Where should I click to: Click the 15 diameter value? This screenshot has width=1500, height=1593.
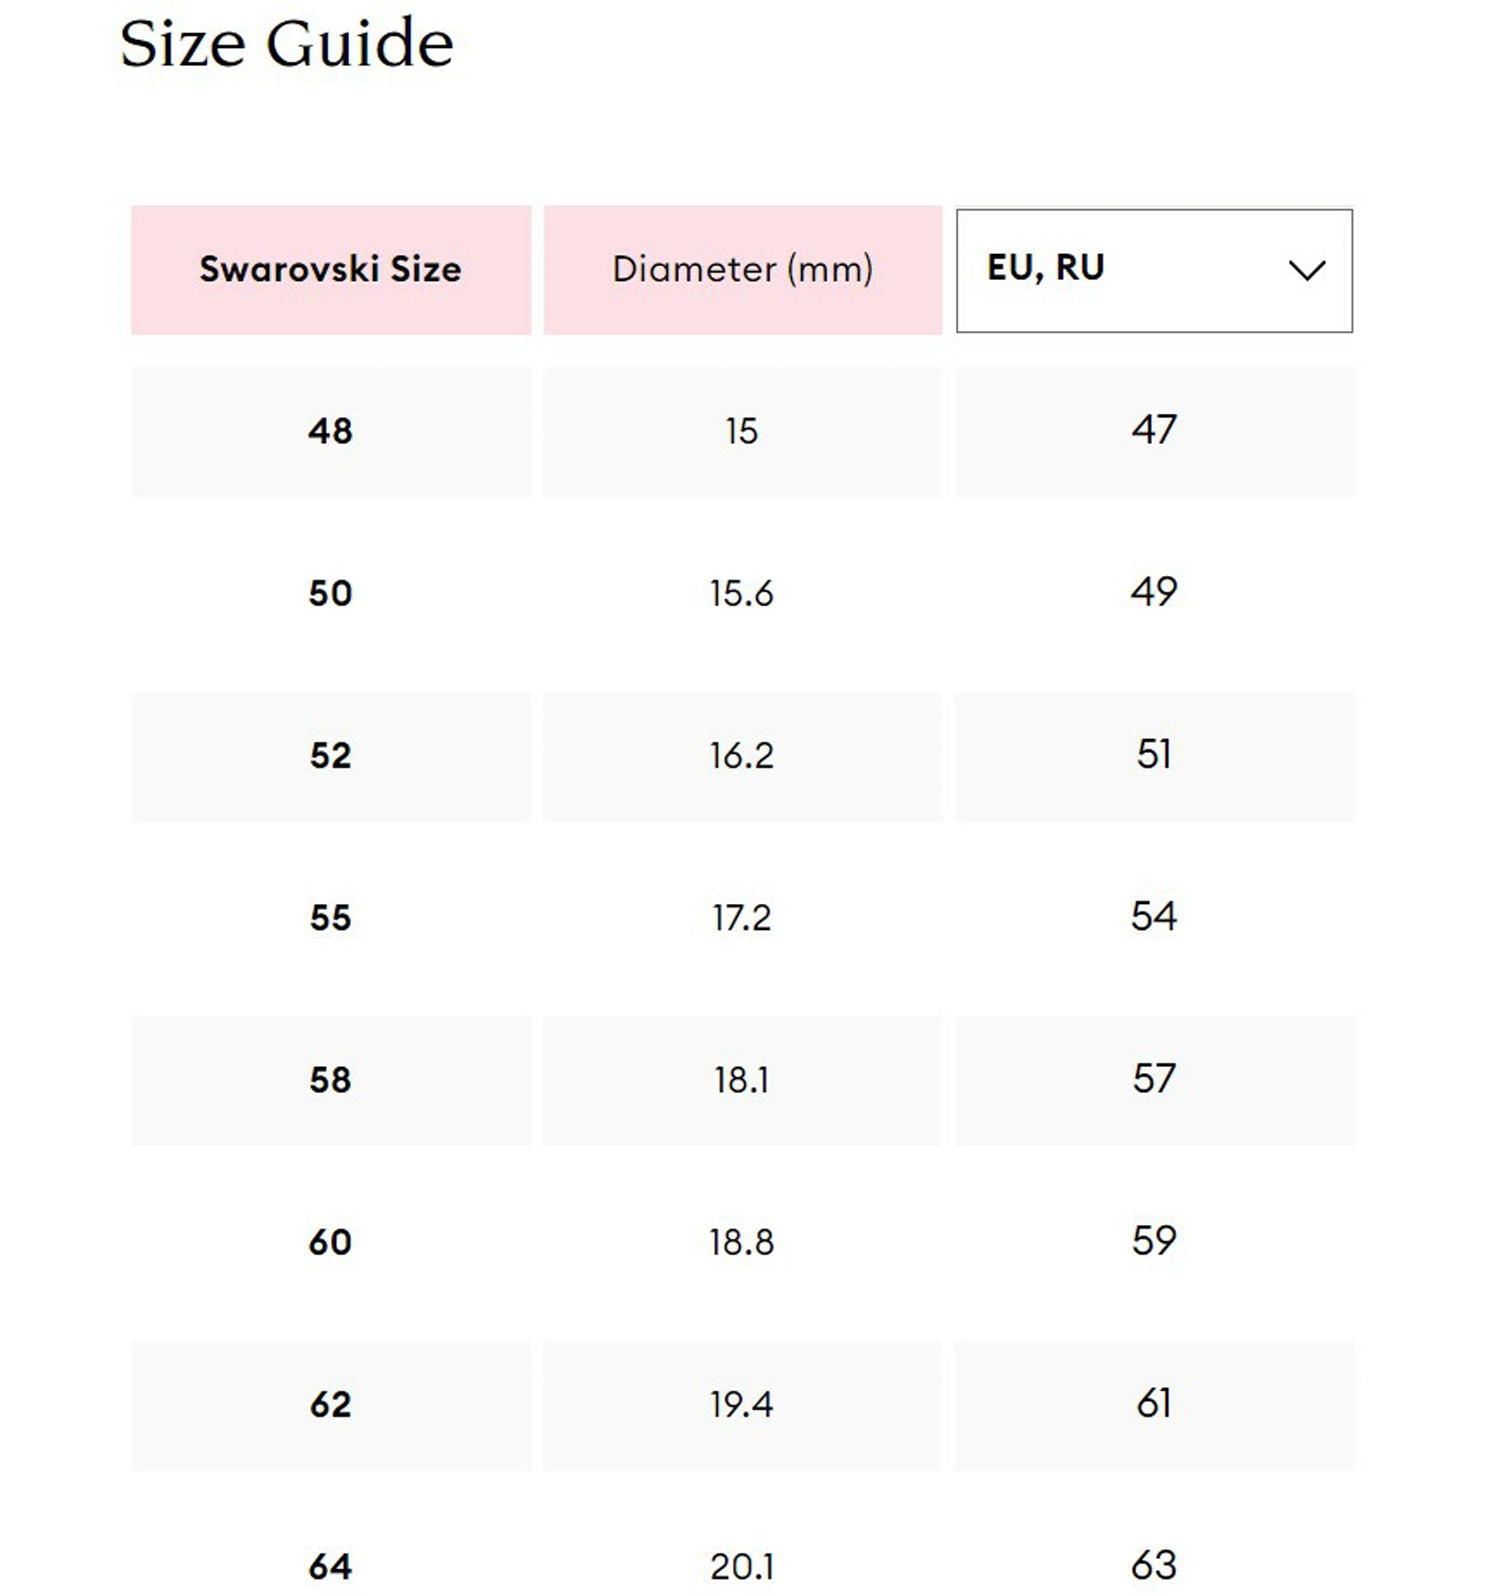[x=742, y=431]
